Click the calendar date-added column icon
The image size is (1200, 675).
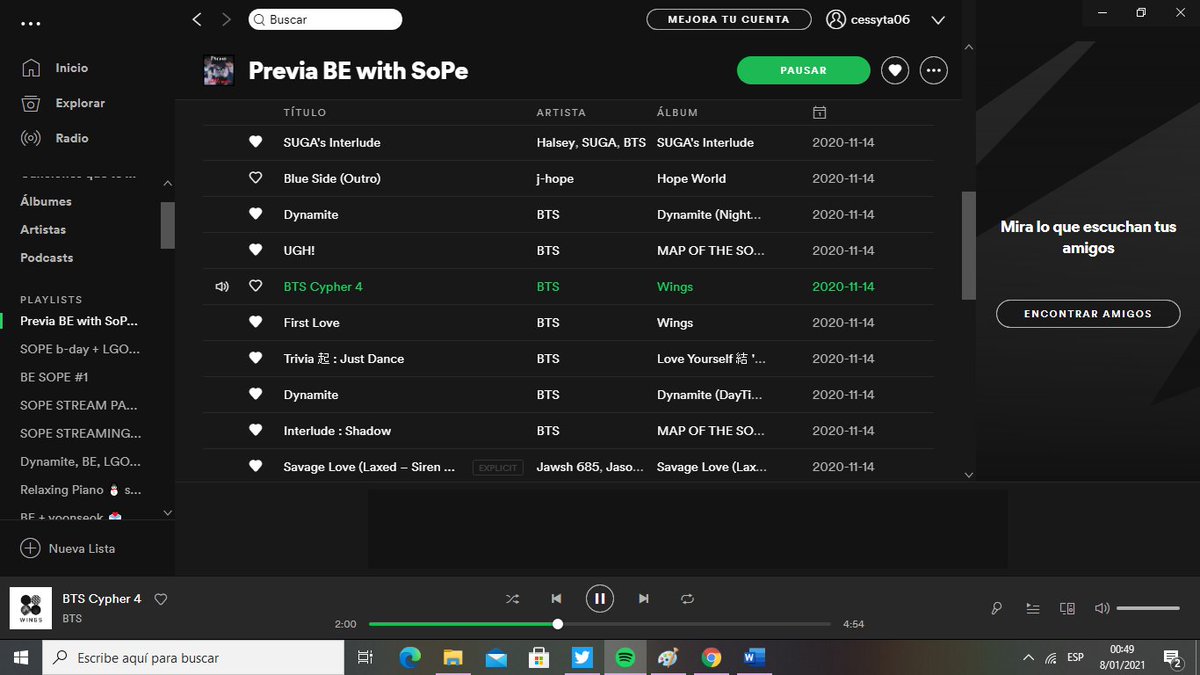pyautogui.click(x=819, y=112)
